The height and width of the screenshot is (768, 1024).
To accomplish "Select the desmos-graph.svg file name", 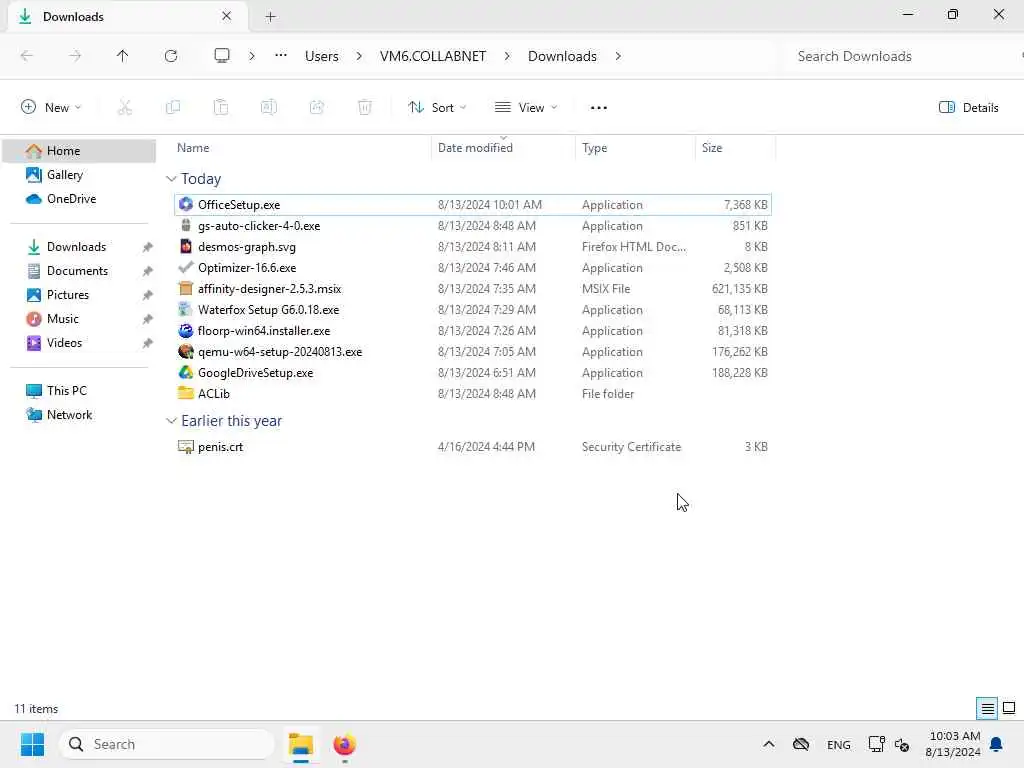I will tap(247, 247).
